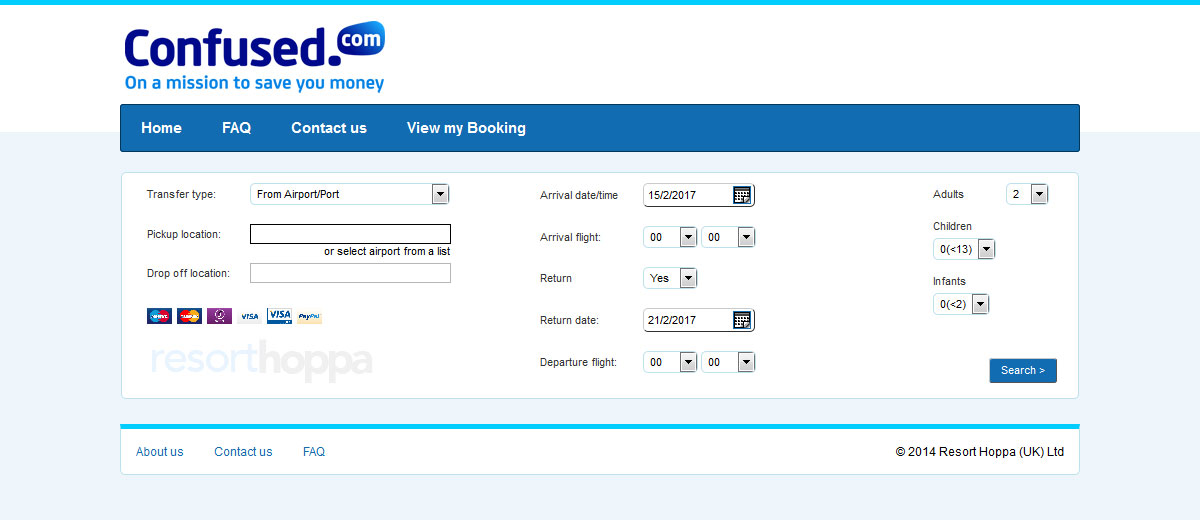Open the Transfer type dropdown
This screenshot has height=520, width=1200.
350,194
